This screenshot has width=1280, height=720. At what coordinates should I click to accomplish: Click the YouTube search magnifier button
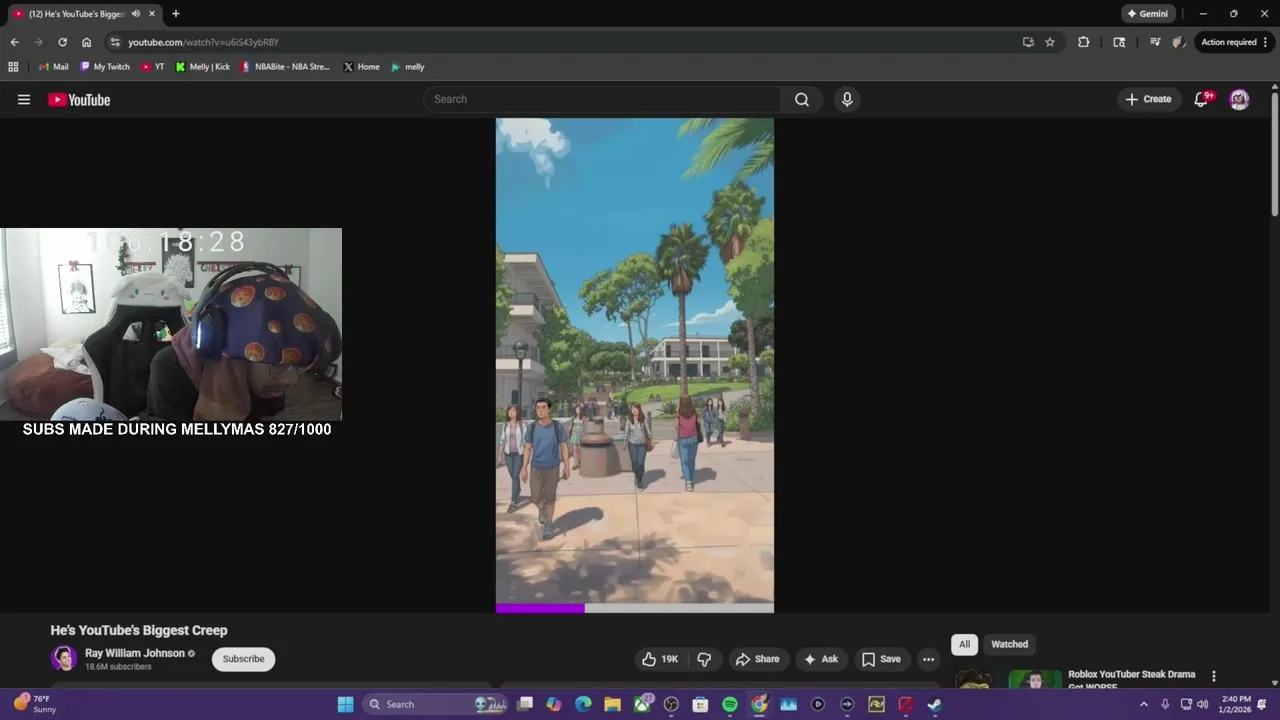coord(802,99)
